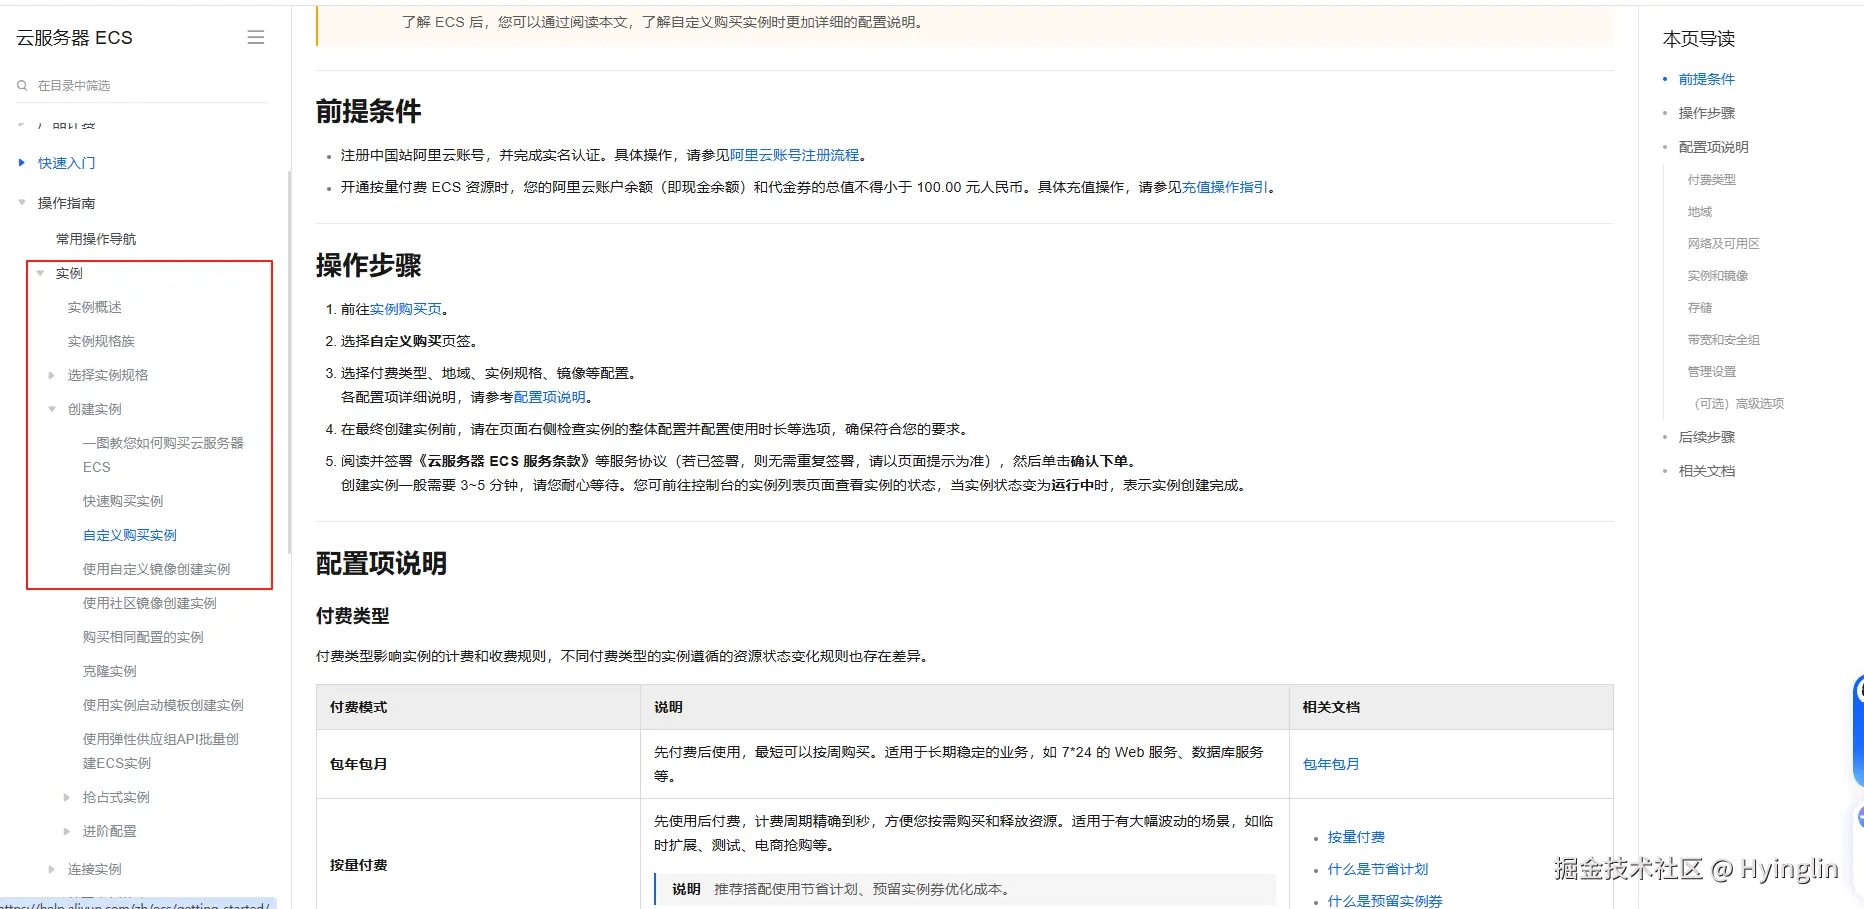Jump to 后续步骤 in page guide
This screenshot has width=1864, height=909.
1707,437
